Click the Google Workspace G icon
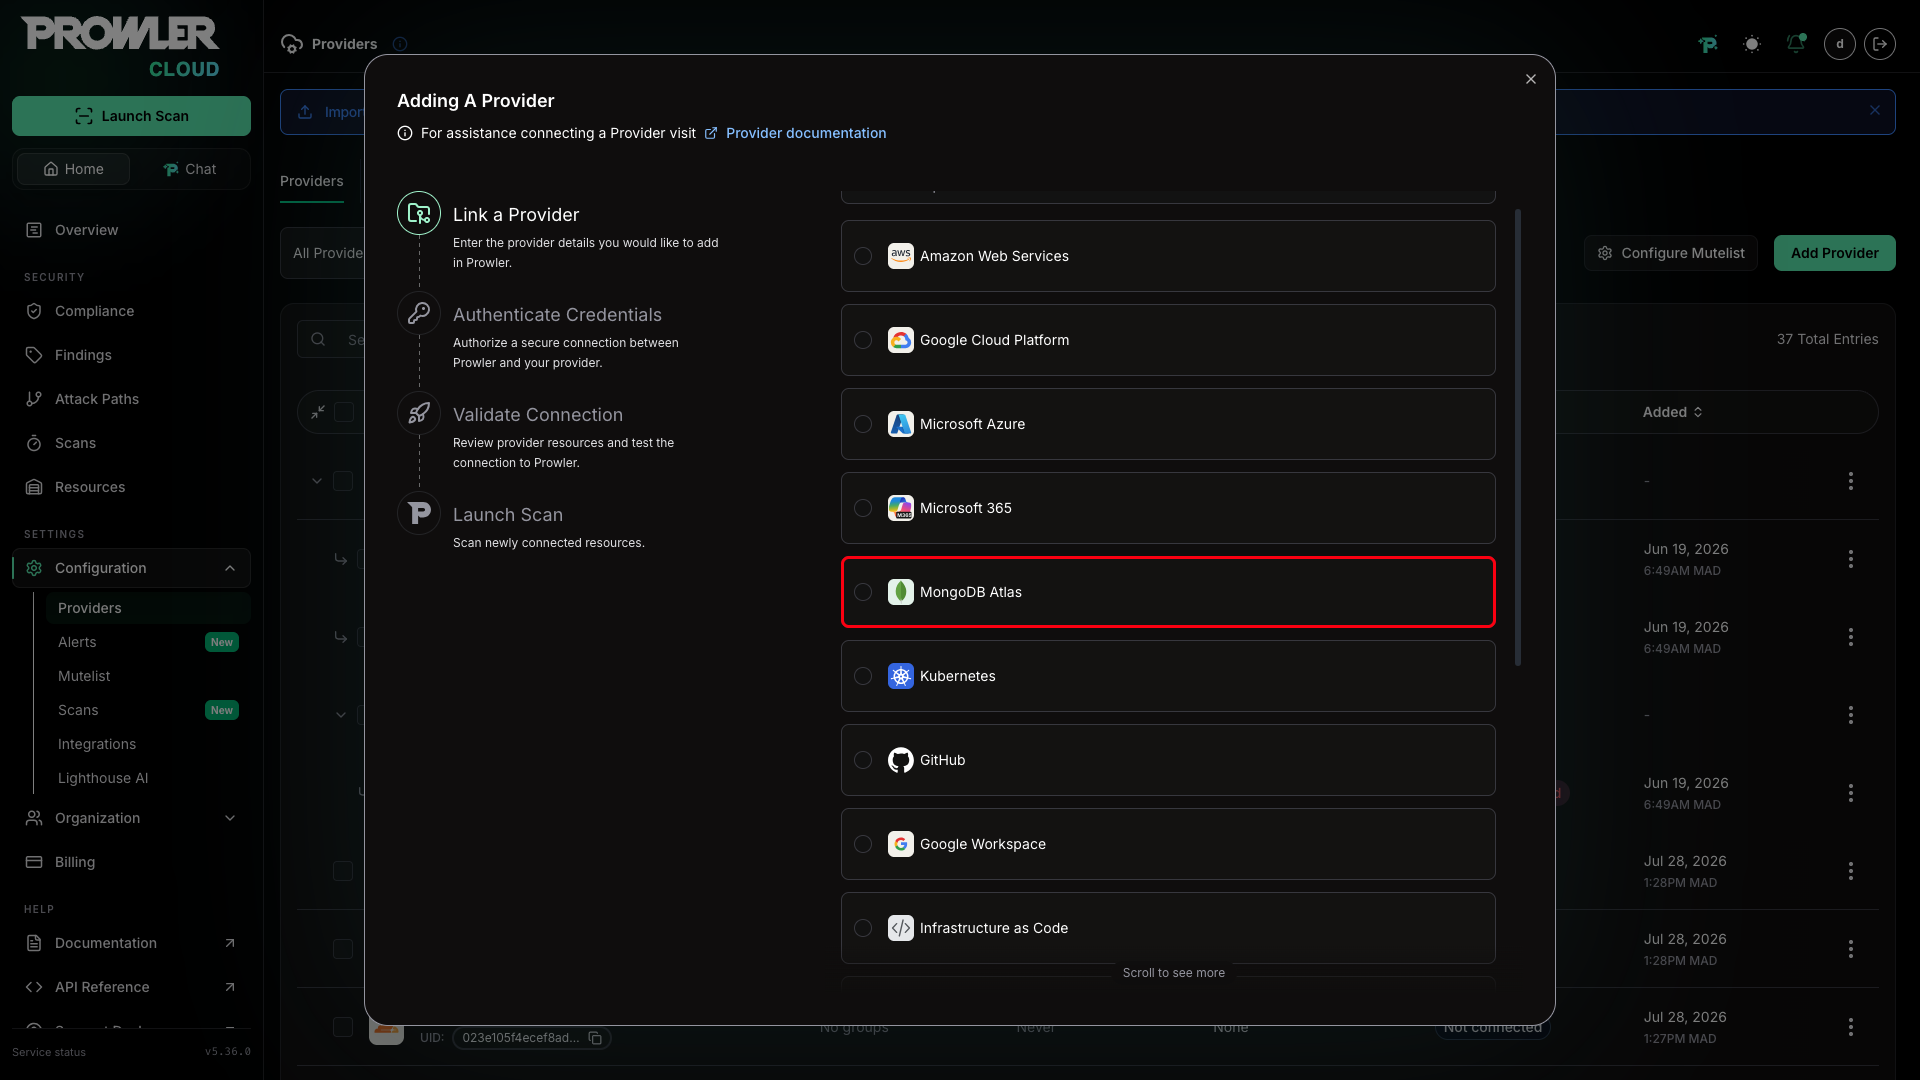1920x1080 pixels. (901, 844)
